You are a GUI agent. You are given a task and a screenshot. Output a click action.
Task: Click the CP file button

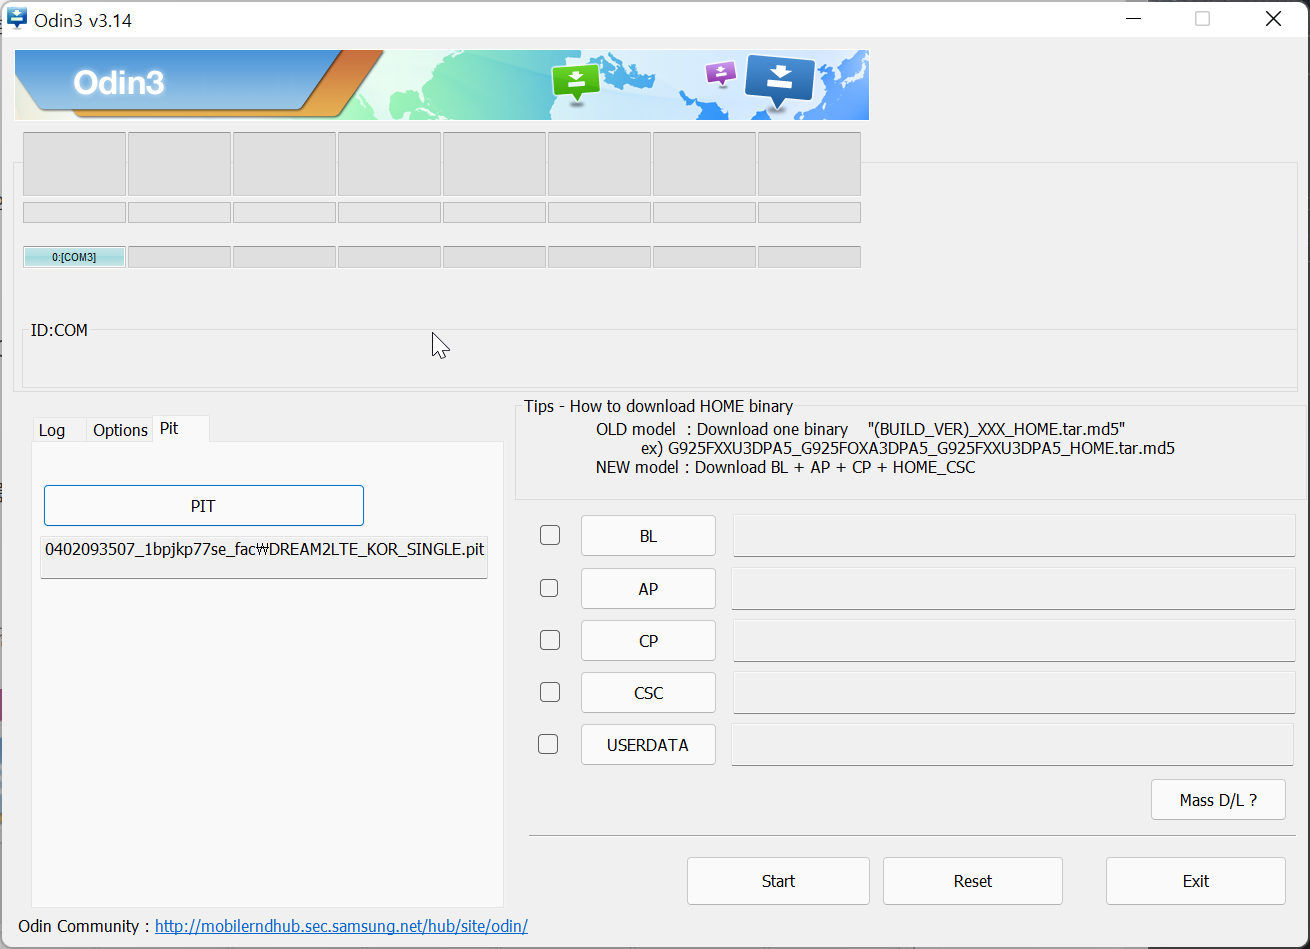648,641
